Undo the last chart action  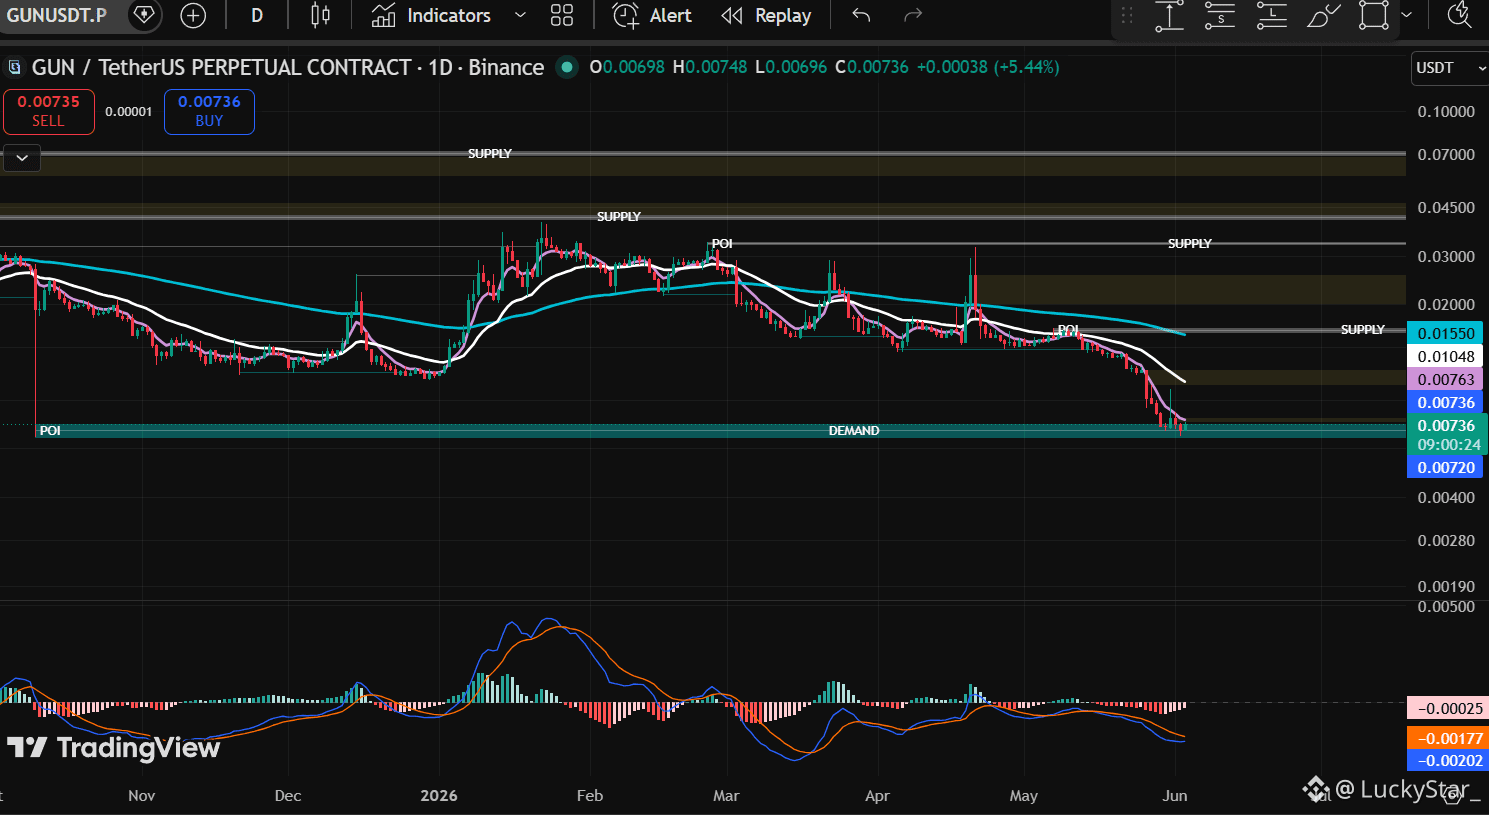point(861,15)
